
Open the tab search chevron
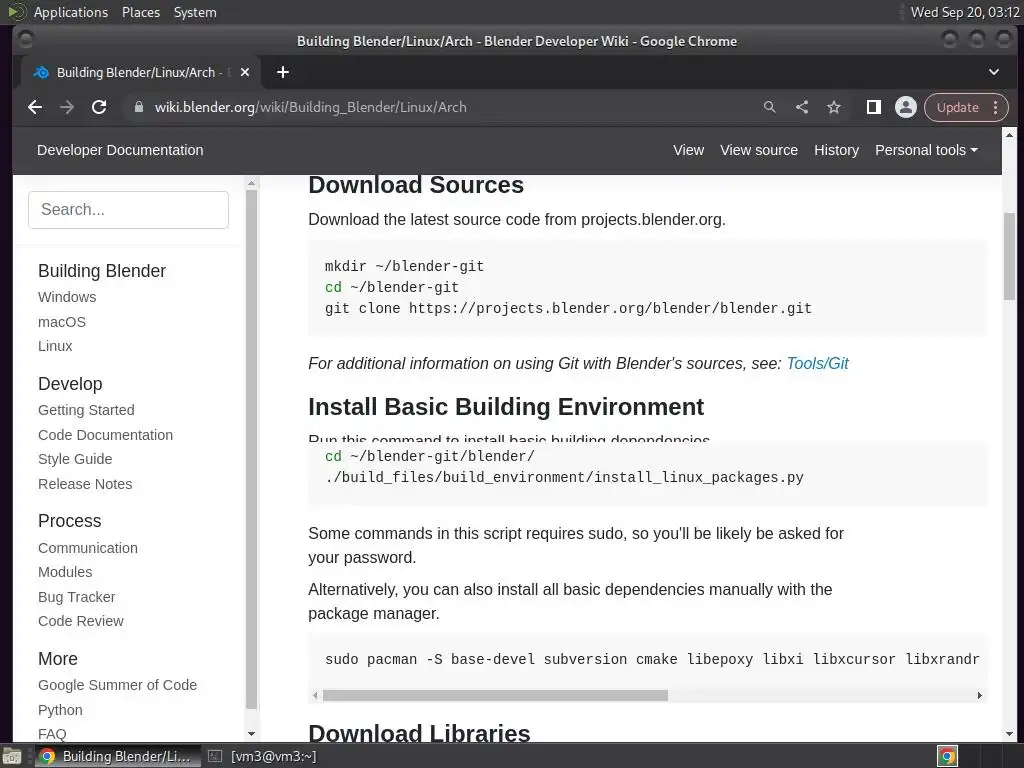(x=994, y=72)
